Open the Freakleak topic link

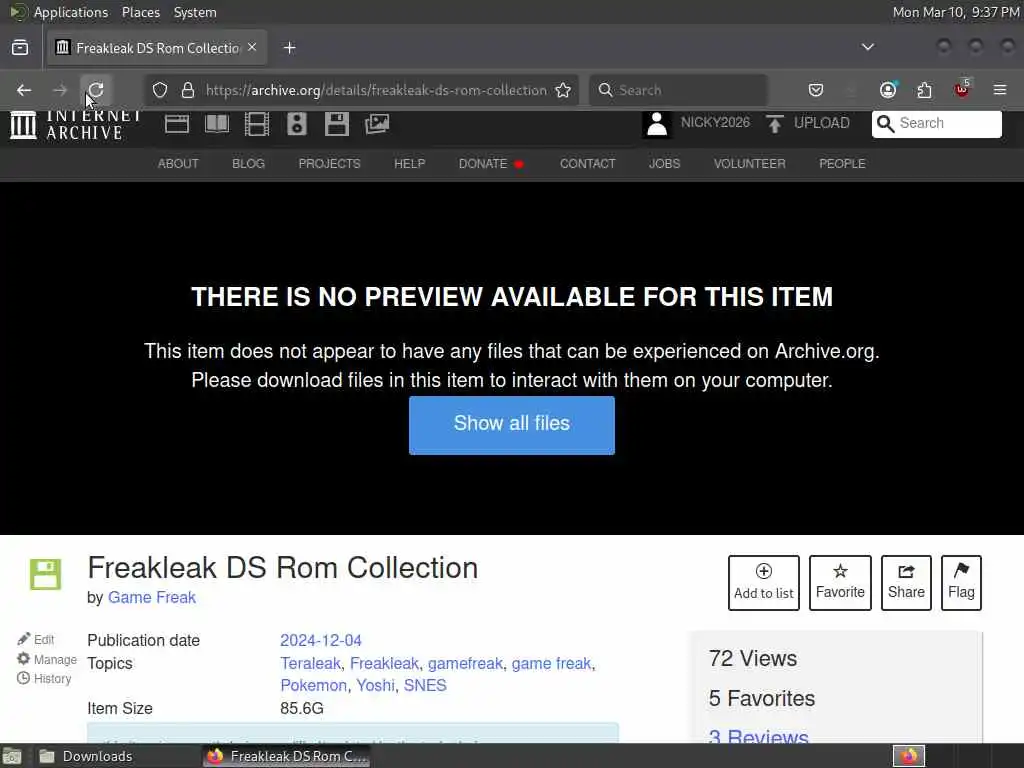[x=384, y=664]
